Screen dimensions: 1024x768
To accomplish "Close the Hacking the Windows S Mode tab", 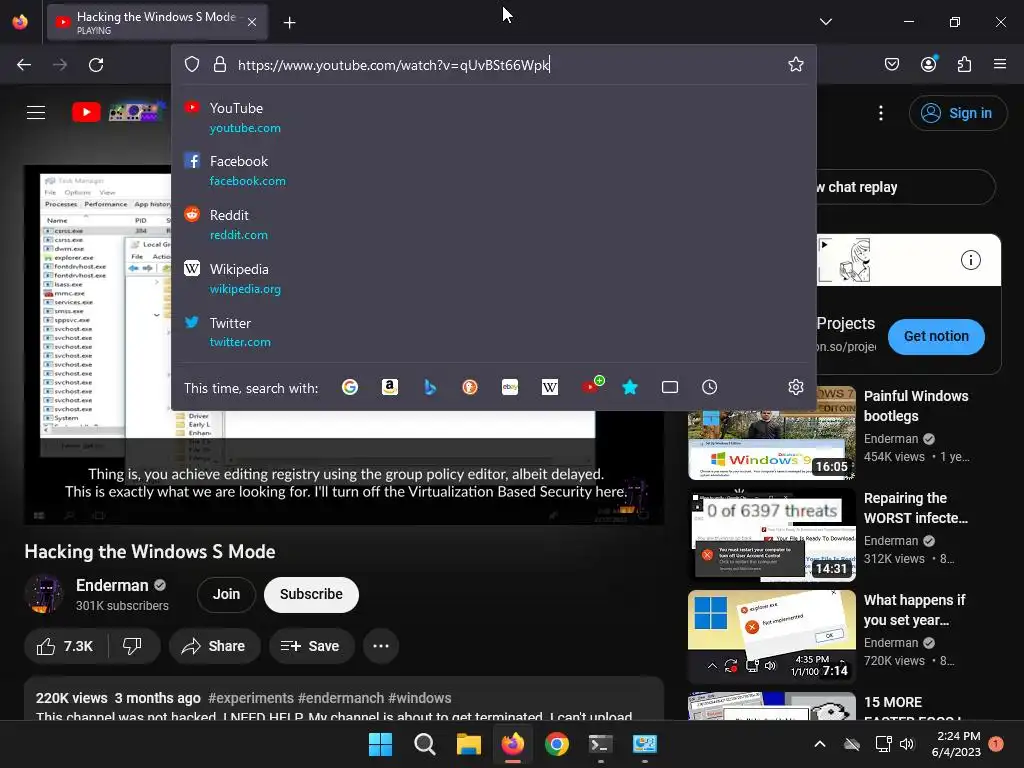I will 252,22.
